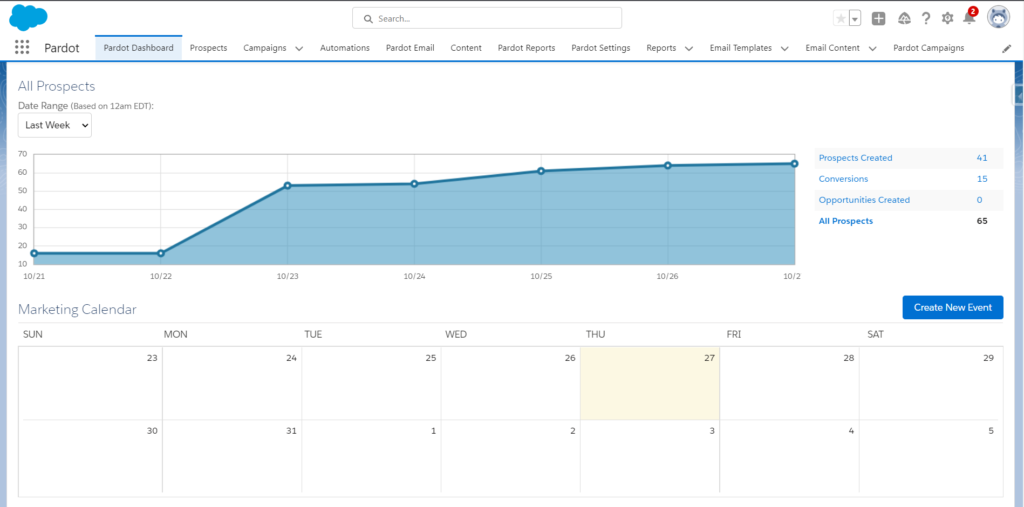Click the All Prospects stat link
The height and width of the screenshot is (507, 1024).
click(x=846, y=221)
